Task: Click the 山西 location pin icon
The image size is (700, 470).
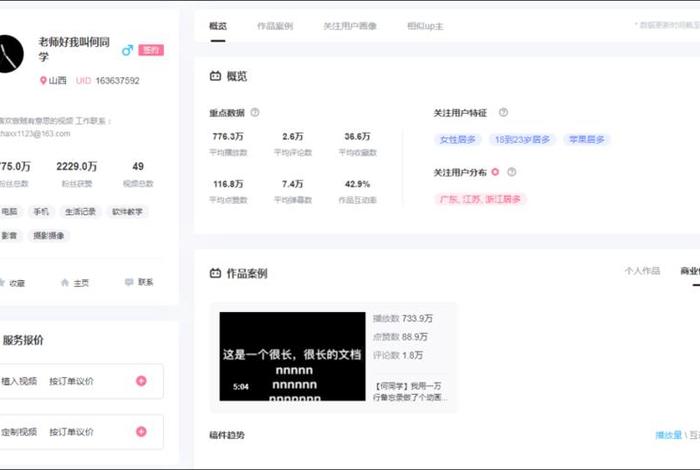Action: pos(43,80)
